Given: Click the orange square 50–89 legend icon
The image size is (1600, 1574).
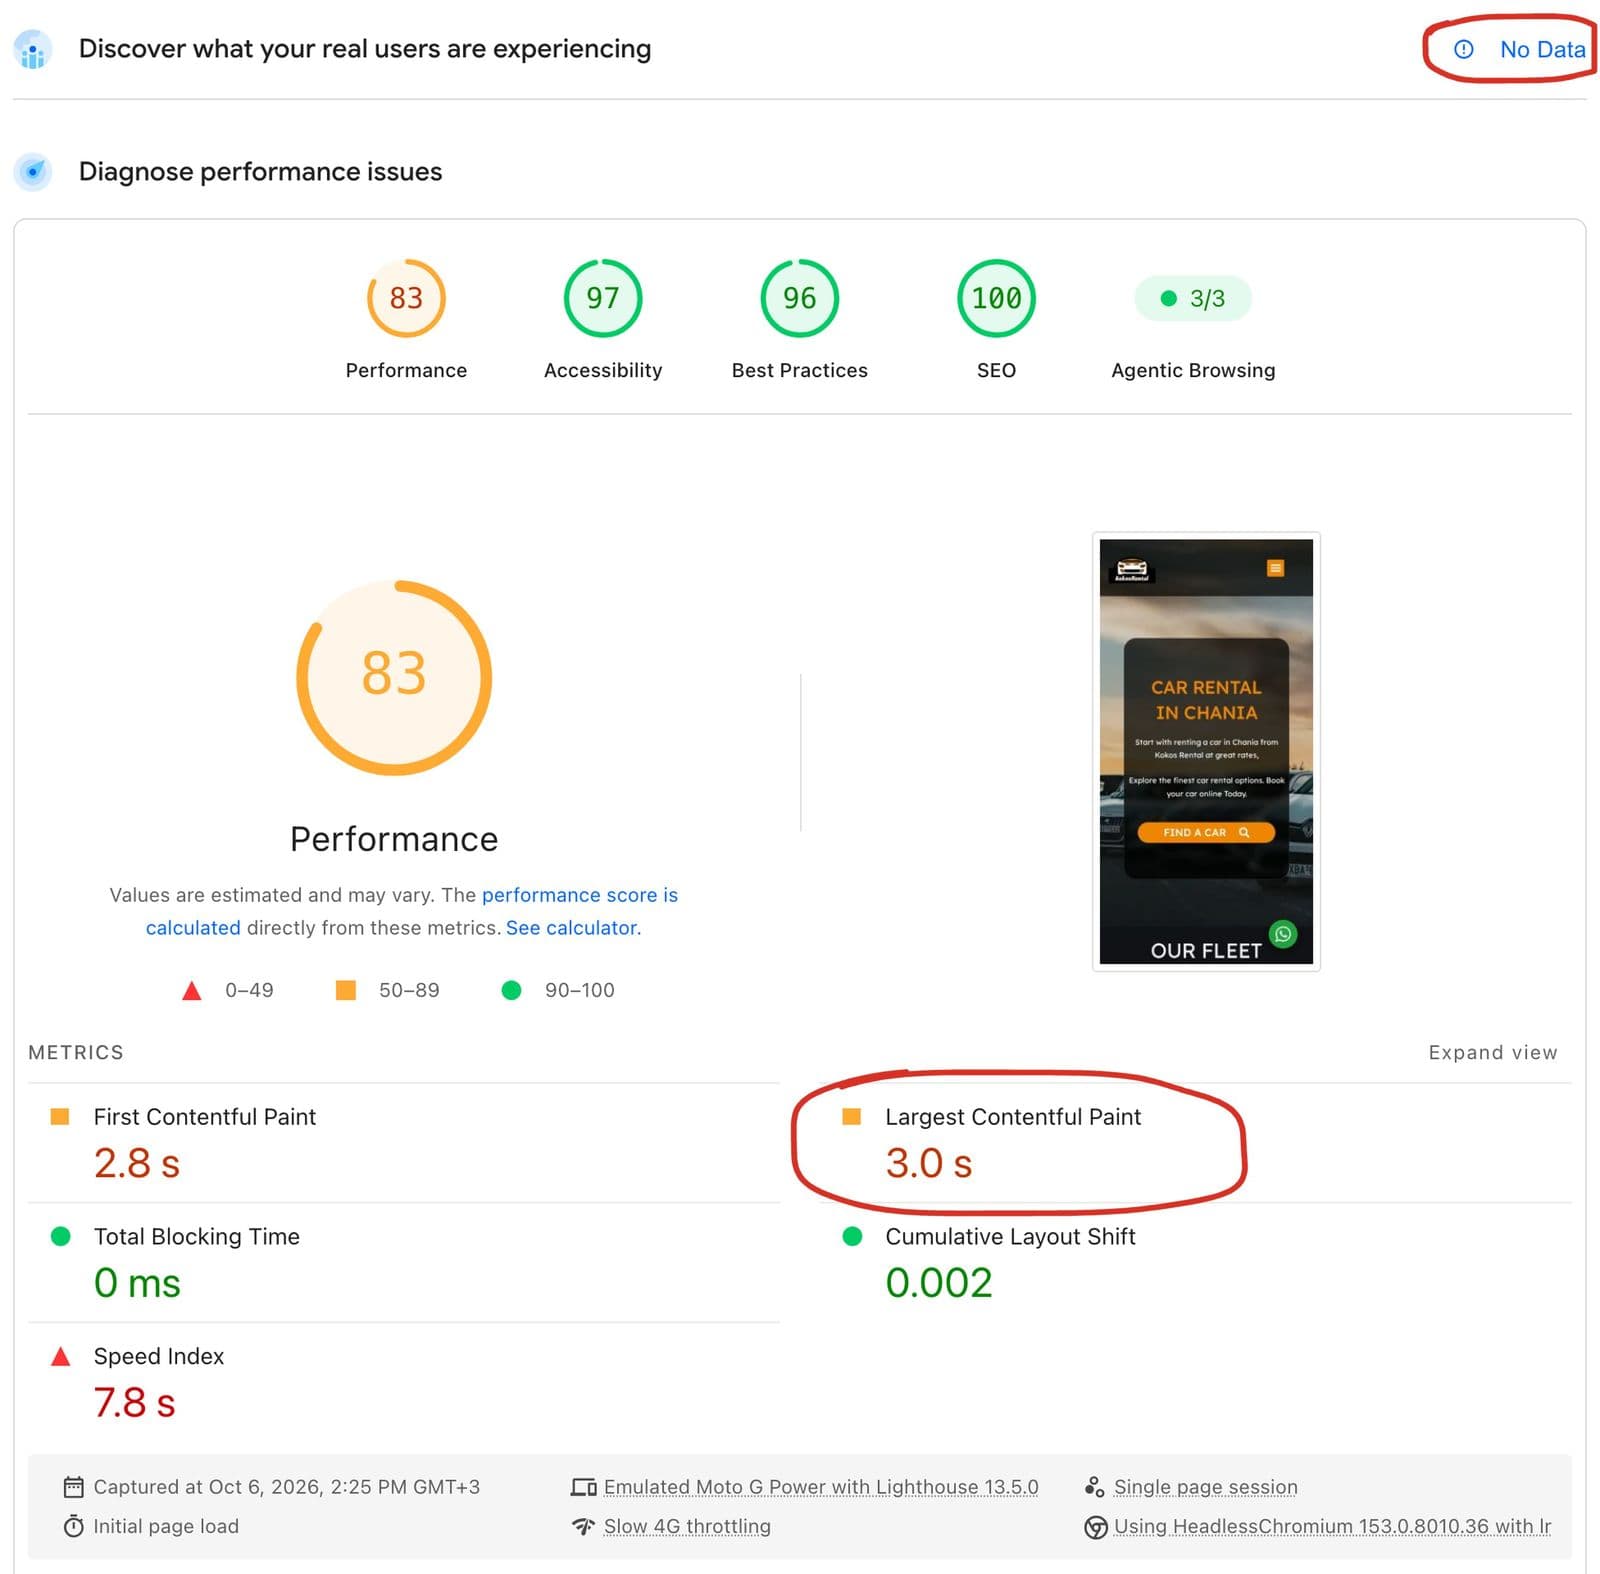Looking at the screenshot, I should [346, 990].
